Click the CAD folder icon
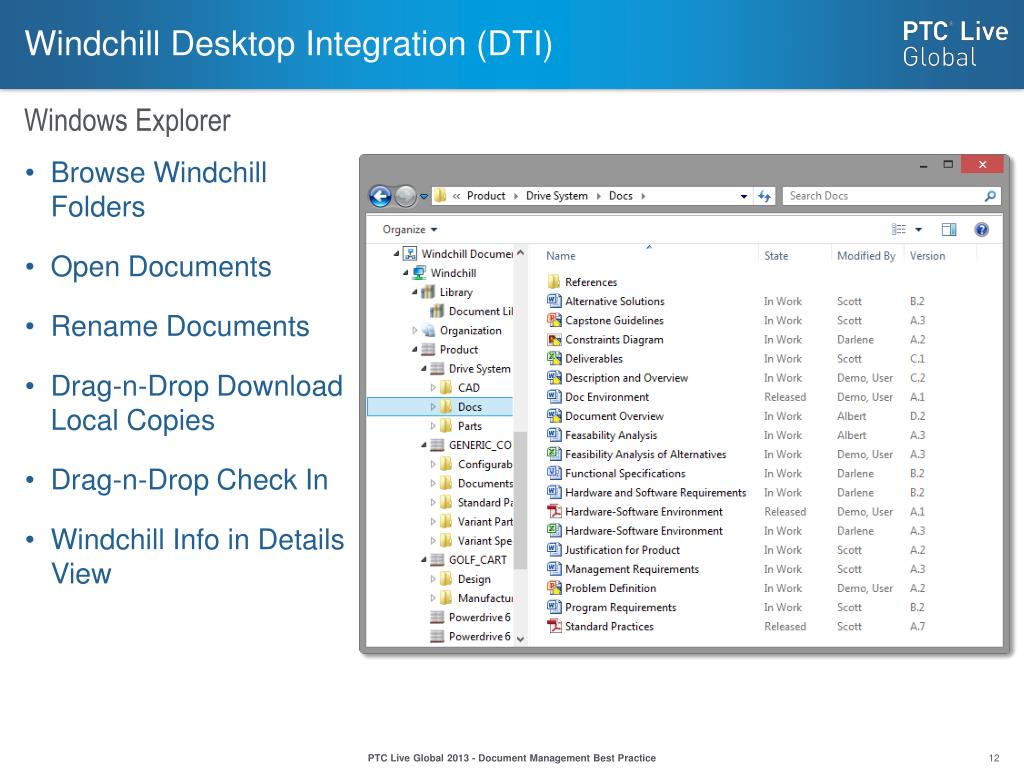Screen dimensions: 1024x768 point(447,388)
